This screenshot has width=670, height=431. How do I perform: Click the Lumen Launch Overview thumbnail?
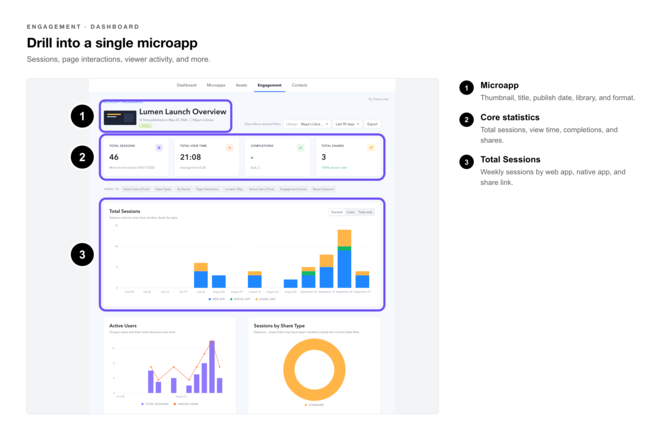pyautogui.click(x=120, y=117)
